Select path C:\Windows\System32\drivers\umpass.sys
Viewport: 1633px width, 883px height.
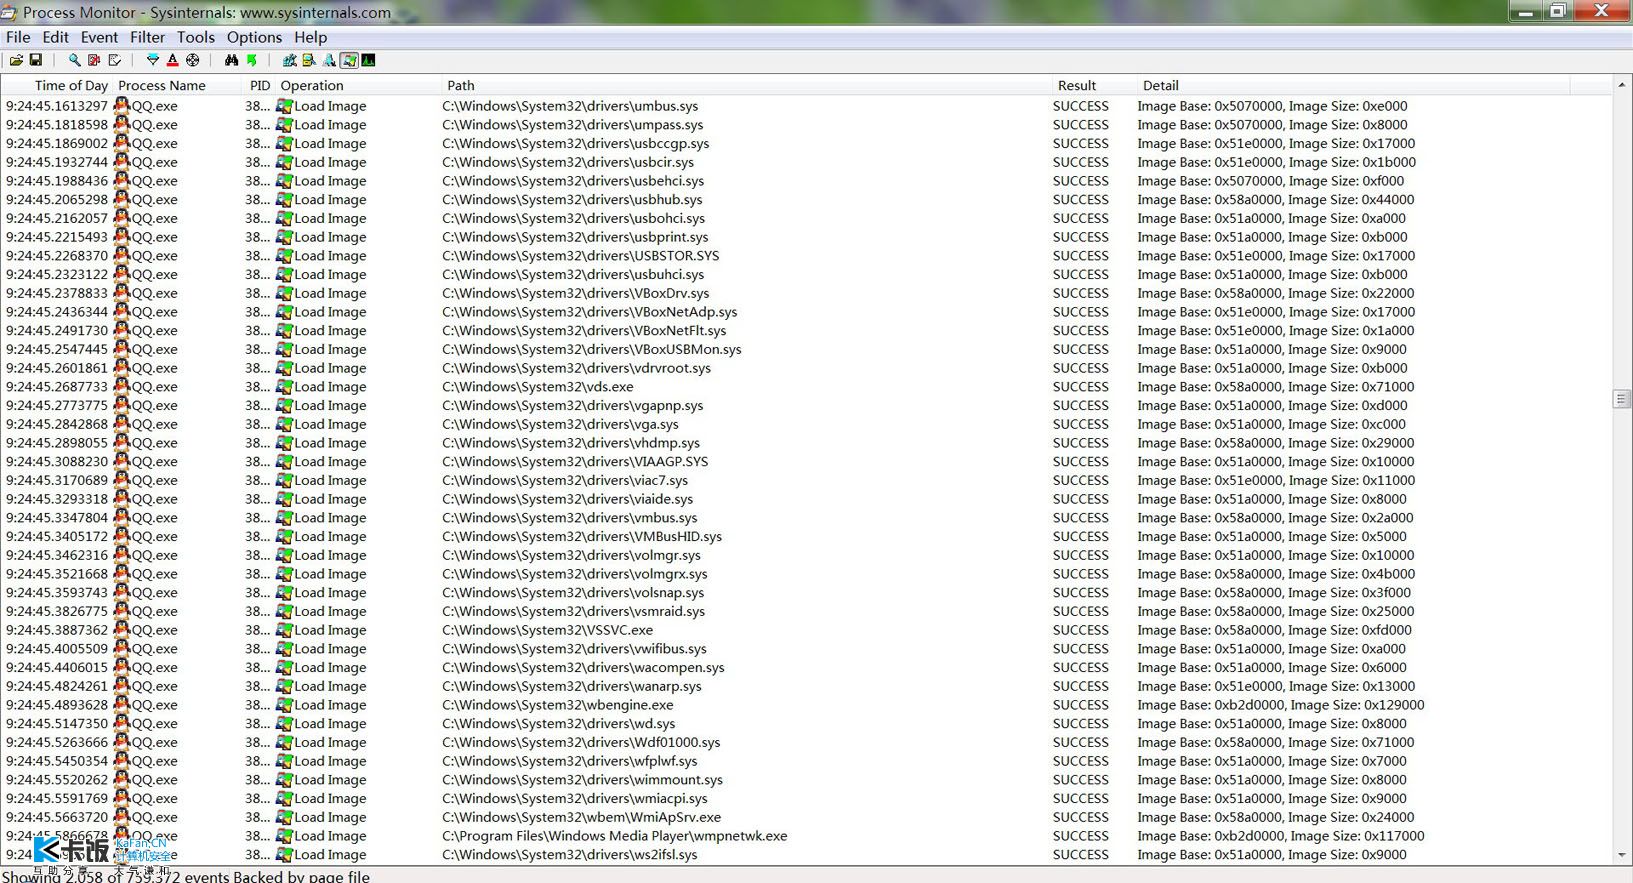(x=573, y=125)
